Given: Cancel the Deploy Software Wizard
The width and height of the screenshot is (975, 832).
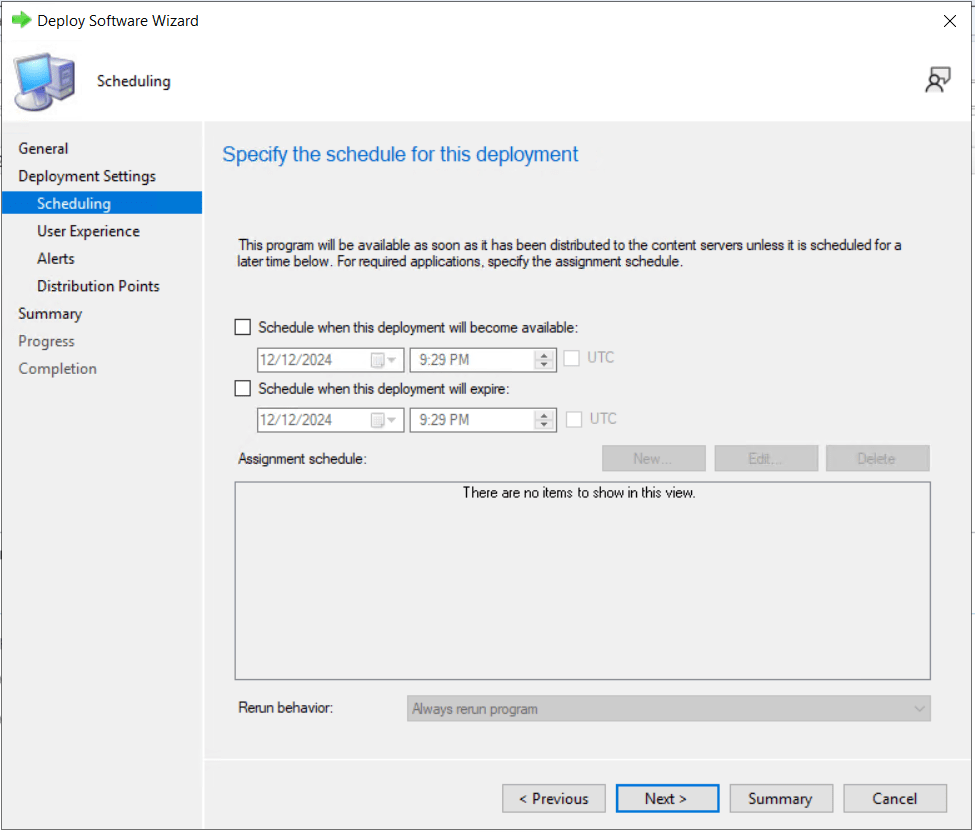Looking at the screenshot, I should 894,798.
